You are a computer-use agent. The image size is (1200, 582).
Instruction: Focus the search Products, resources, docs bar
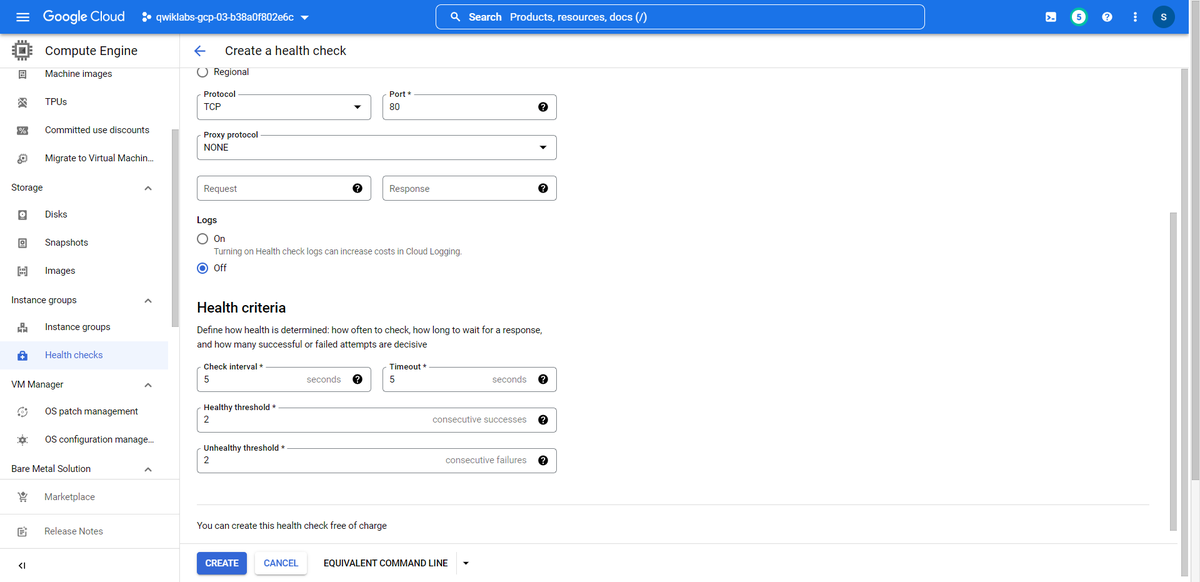tap(680, 17)
